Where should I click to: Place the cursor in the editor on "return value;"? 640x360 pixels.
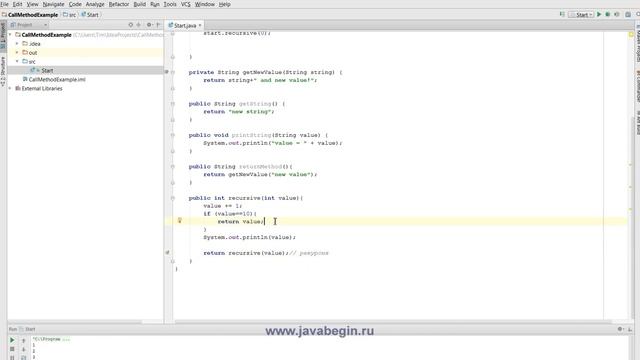(241, 222)
